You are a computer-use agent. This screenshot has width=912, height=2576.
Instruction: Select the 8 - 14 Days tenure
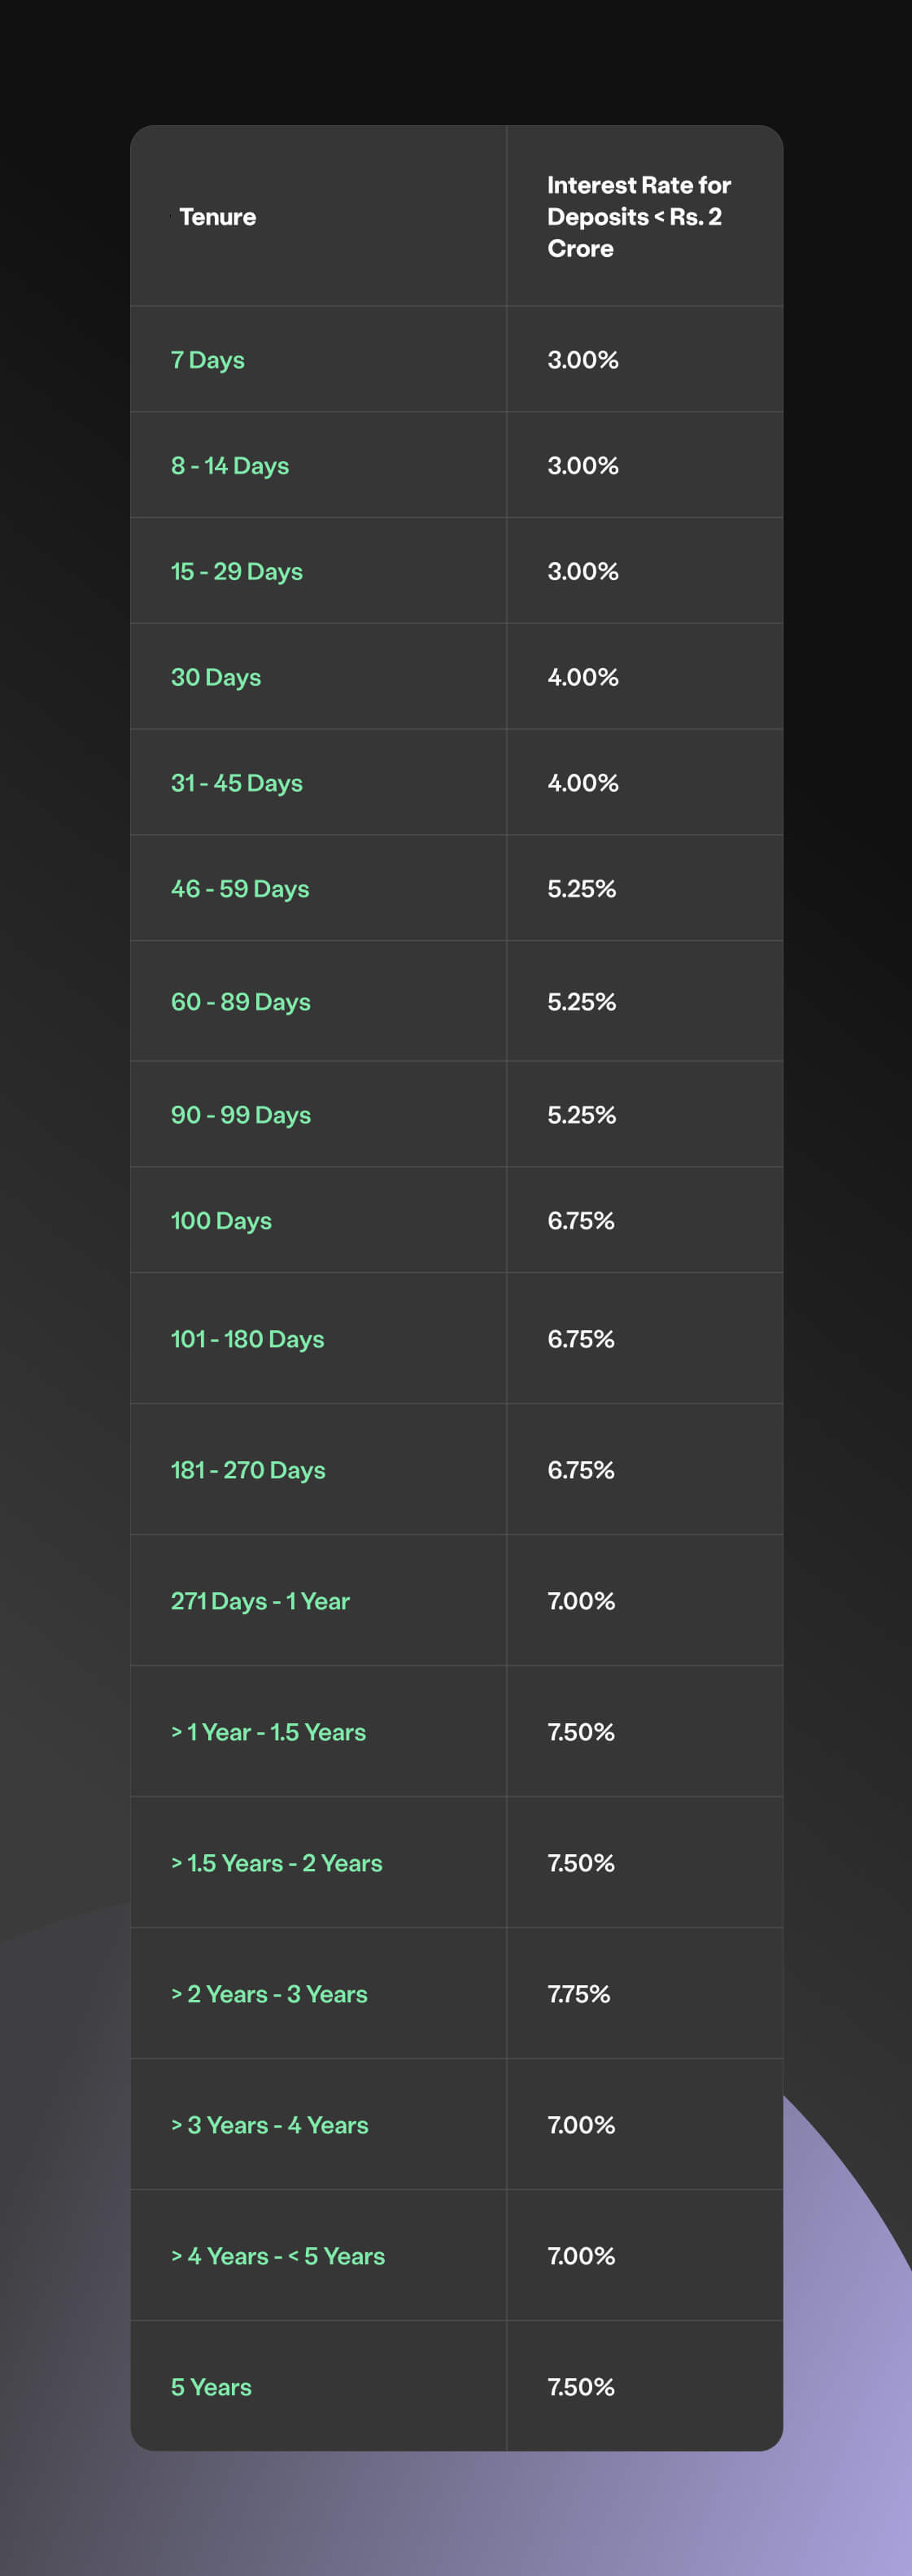(x=230, y=466)
